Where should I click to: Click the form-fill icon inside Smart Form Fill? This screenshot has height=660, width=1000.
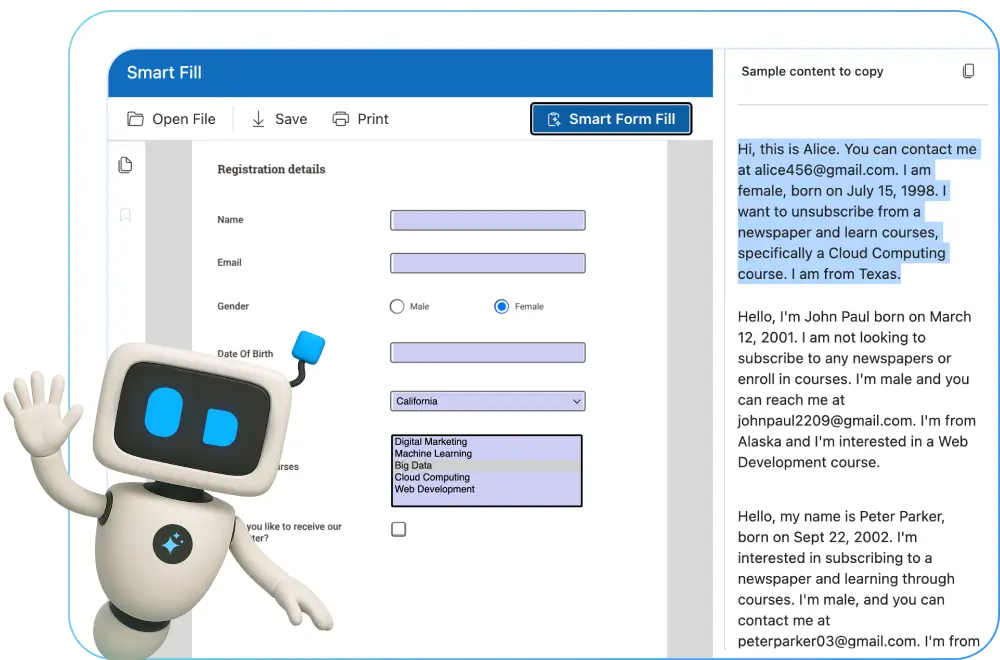(x=553, y=118)
